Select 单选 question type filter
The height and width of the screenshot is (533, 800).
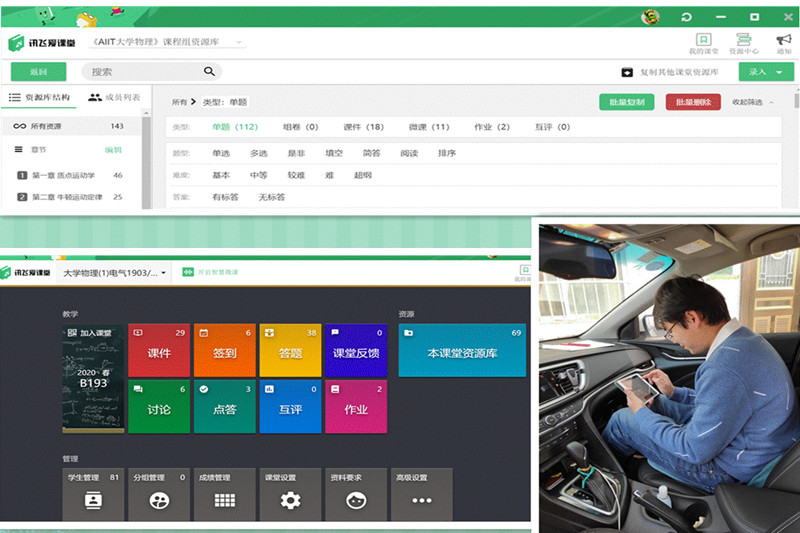click(x=221, y=153)
